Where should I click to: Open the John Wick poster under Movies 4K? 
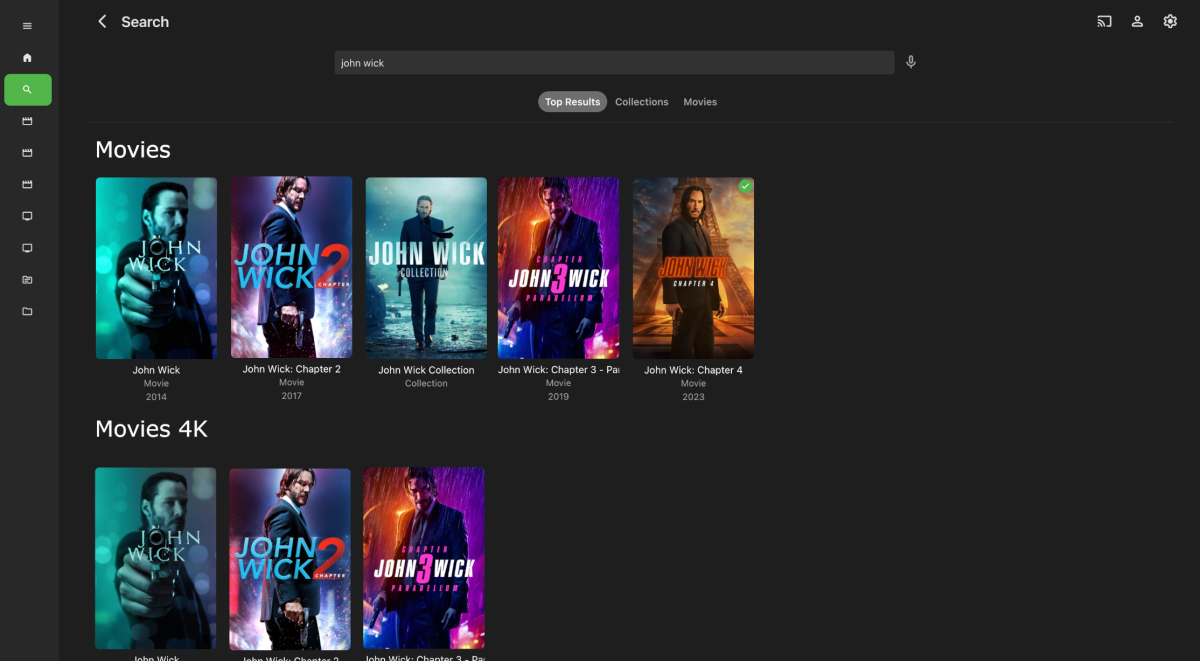point(155,558)
